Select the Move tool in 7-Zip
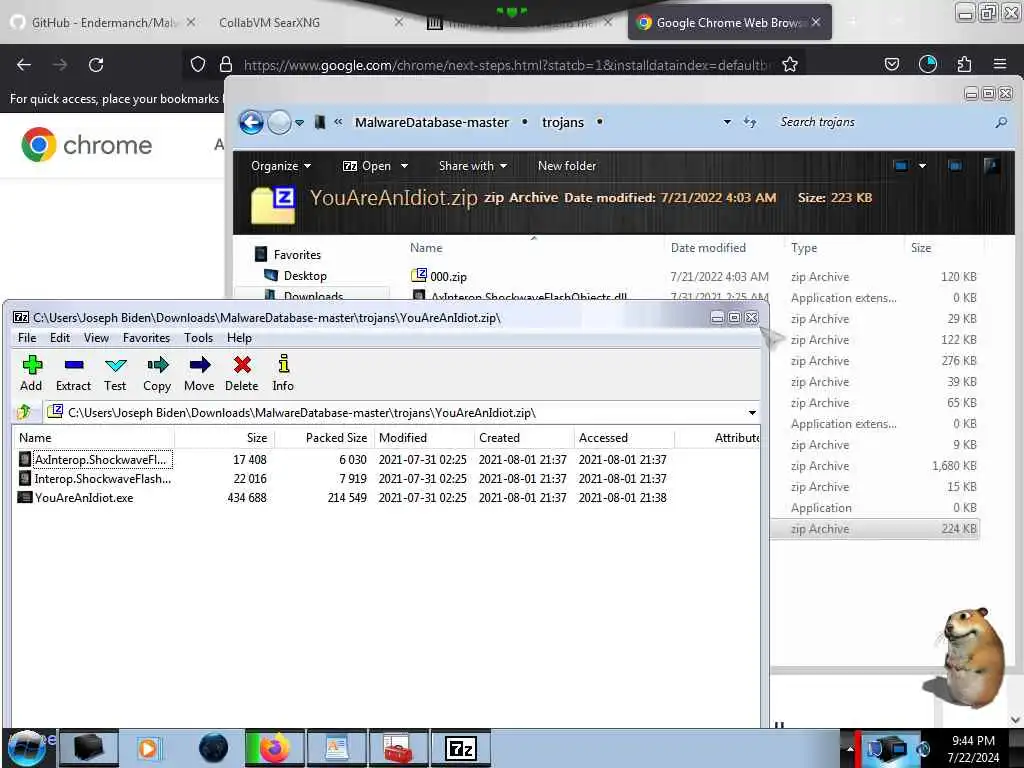 click(x=199, y=374)
